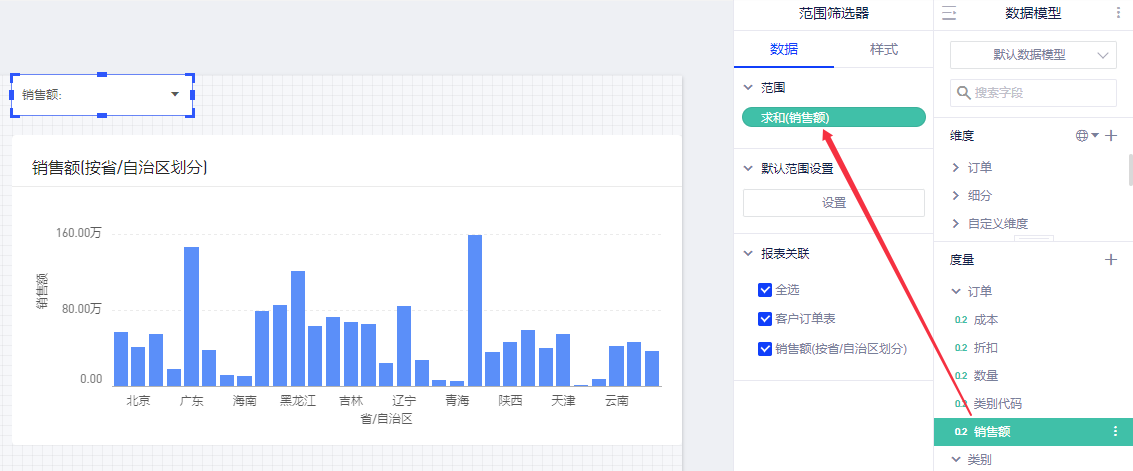Switch to the 样式 tab
This screenshot has width=1133, height=471.
click(x=883, y=49)
